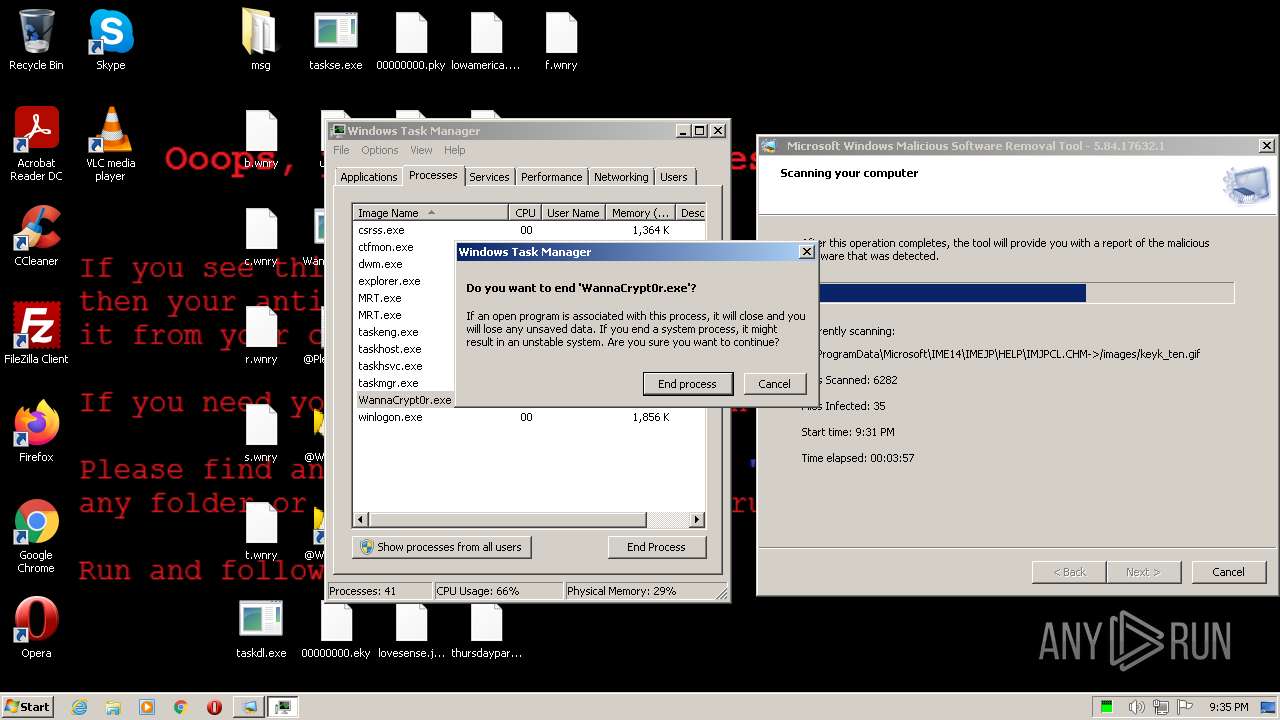Select the taskhsvc.exe process row

pyautogui.click(x=404, y=366)
